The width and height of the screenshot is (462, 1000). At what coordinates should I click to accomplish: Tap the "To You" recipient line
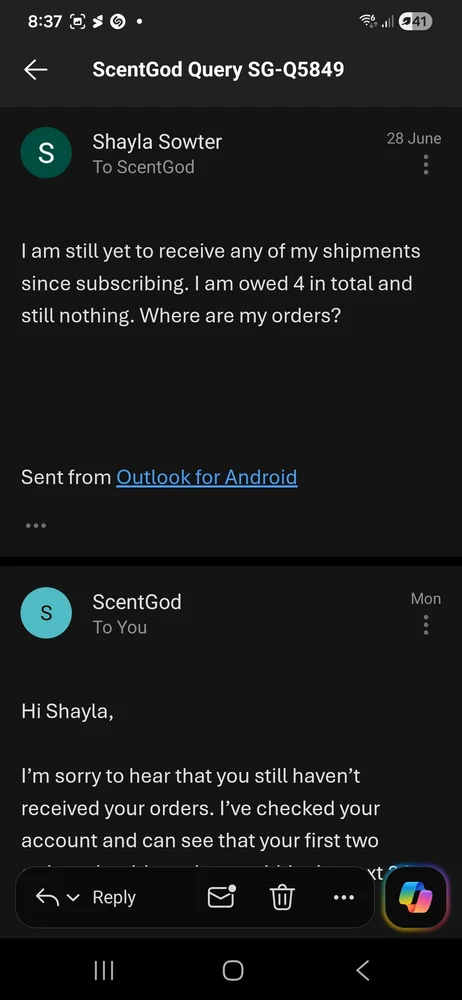click(120, 628)
